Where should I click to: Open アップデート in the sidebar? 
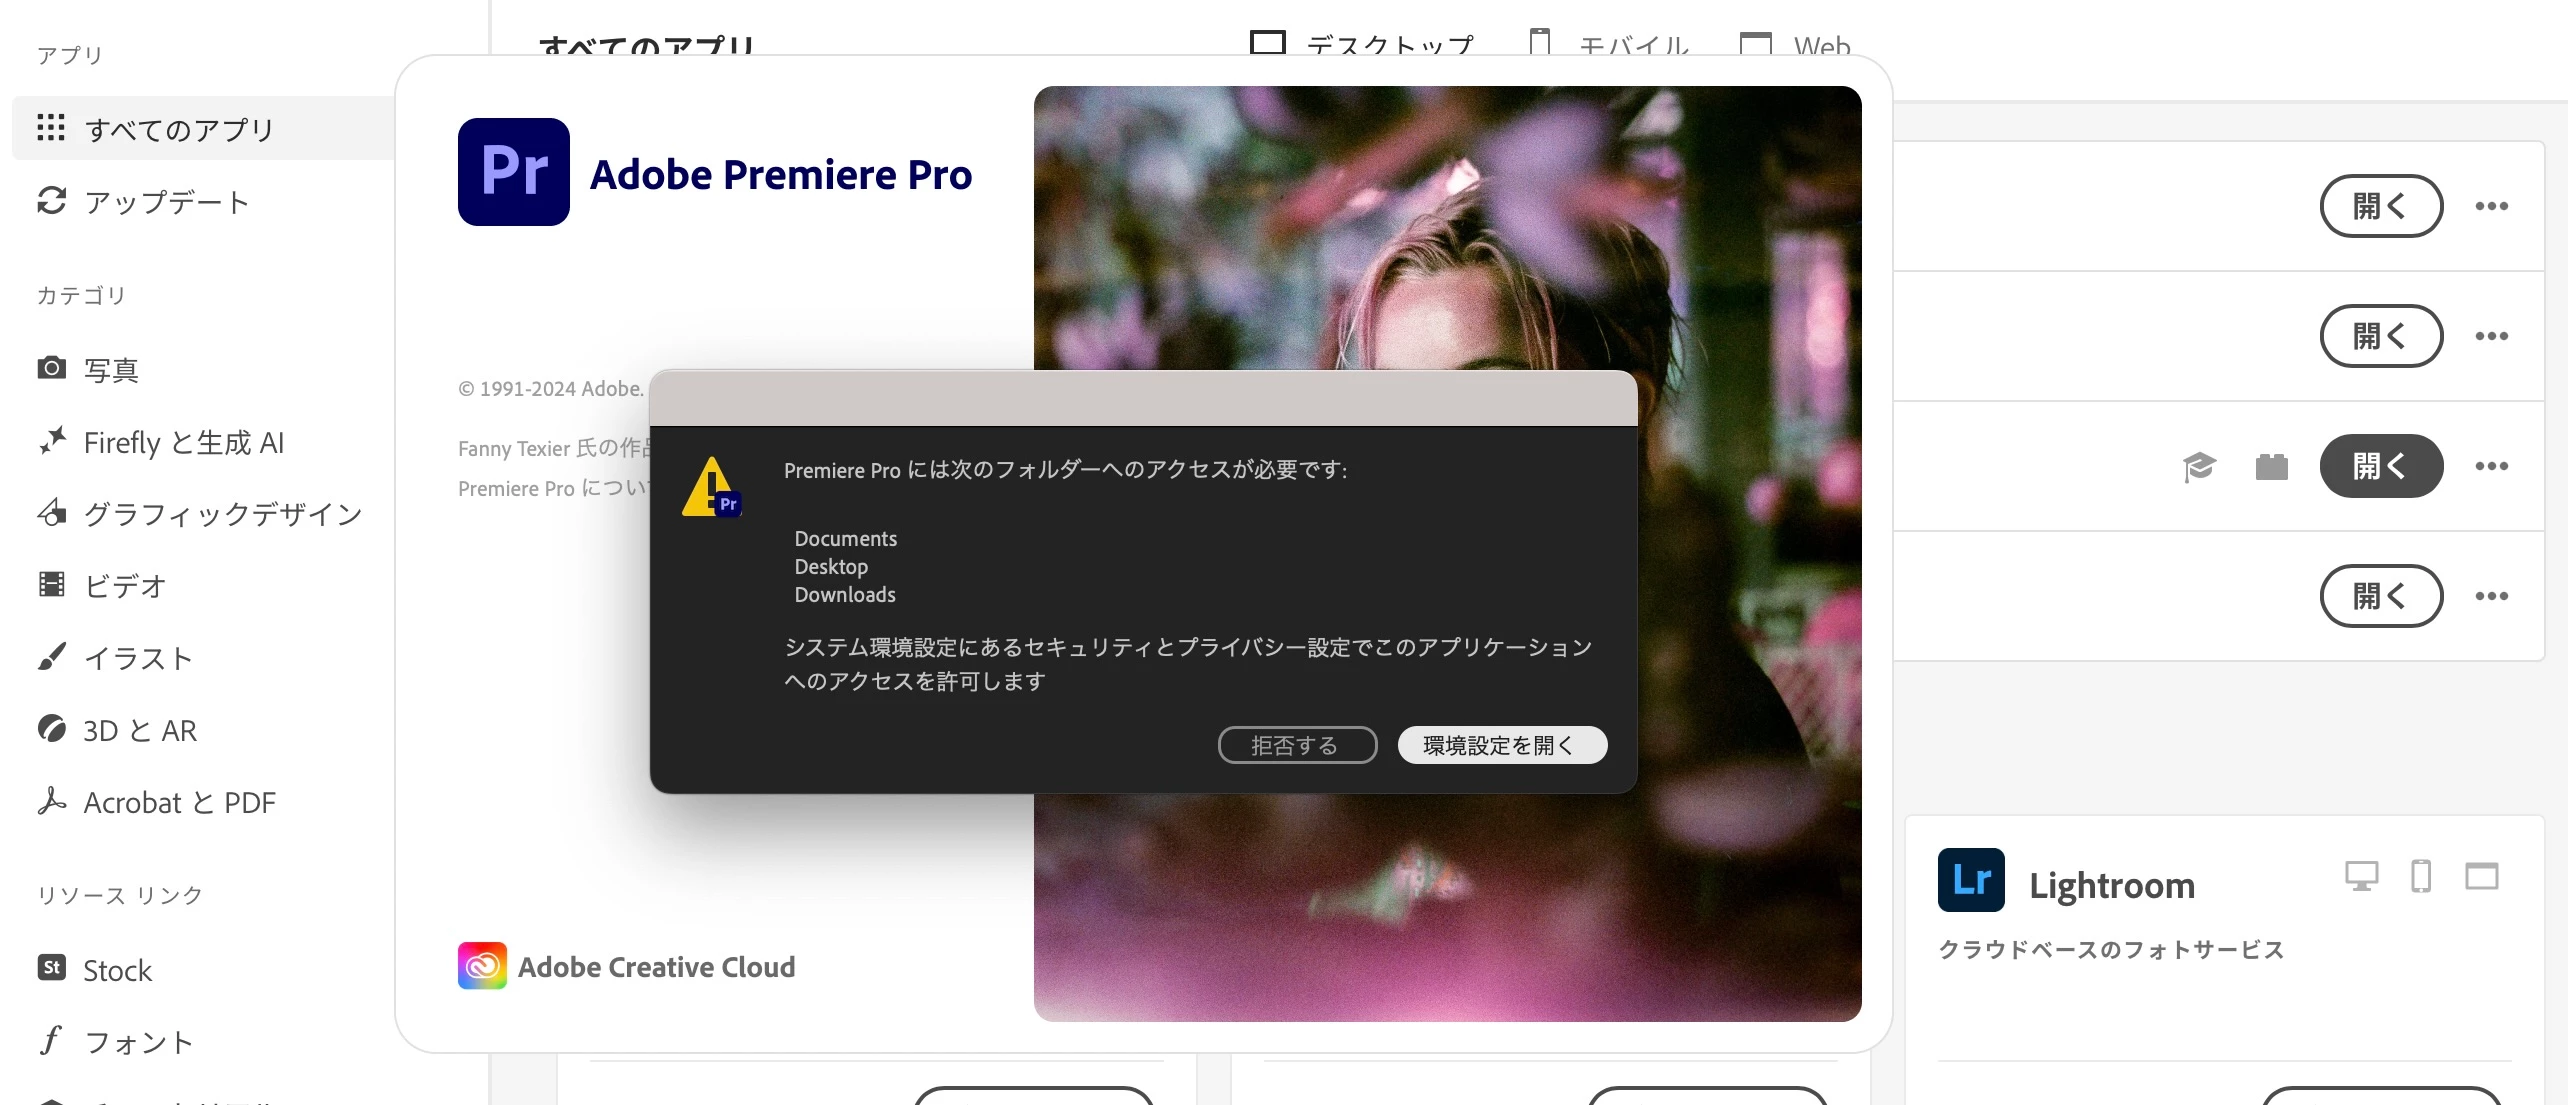pyautogui.click(x=166, y=202)
